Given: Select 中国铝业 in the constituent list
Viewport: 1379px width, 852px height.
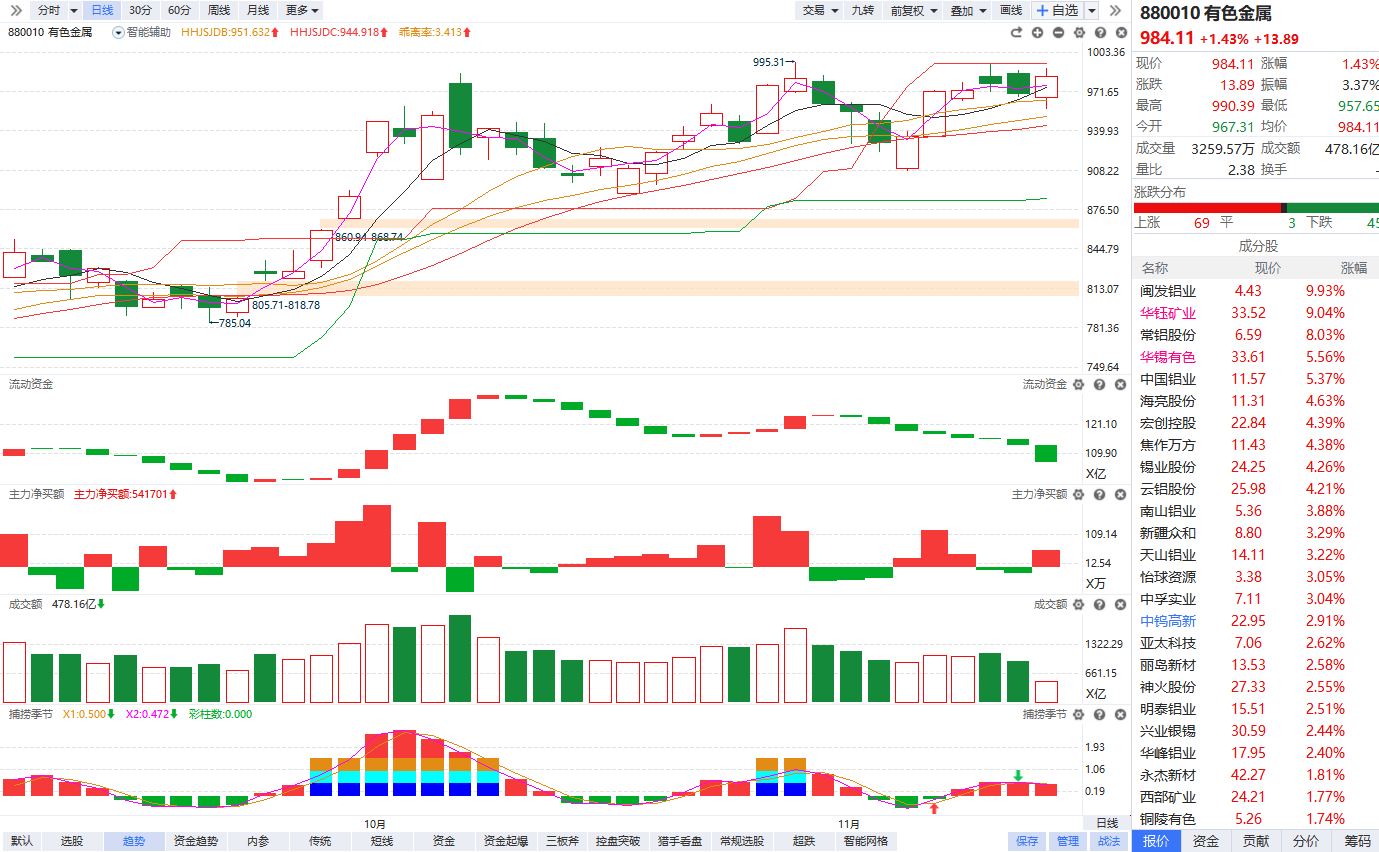Looking at the screenshot, I should [x=1167, y=379].
